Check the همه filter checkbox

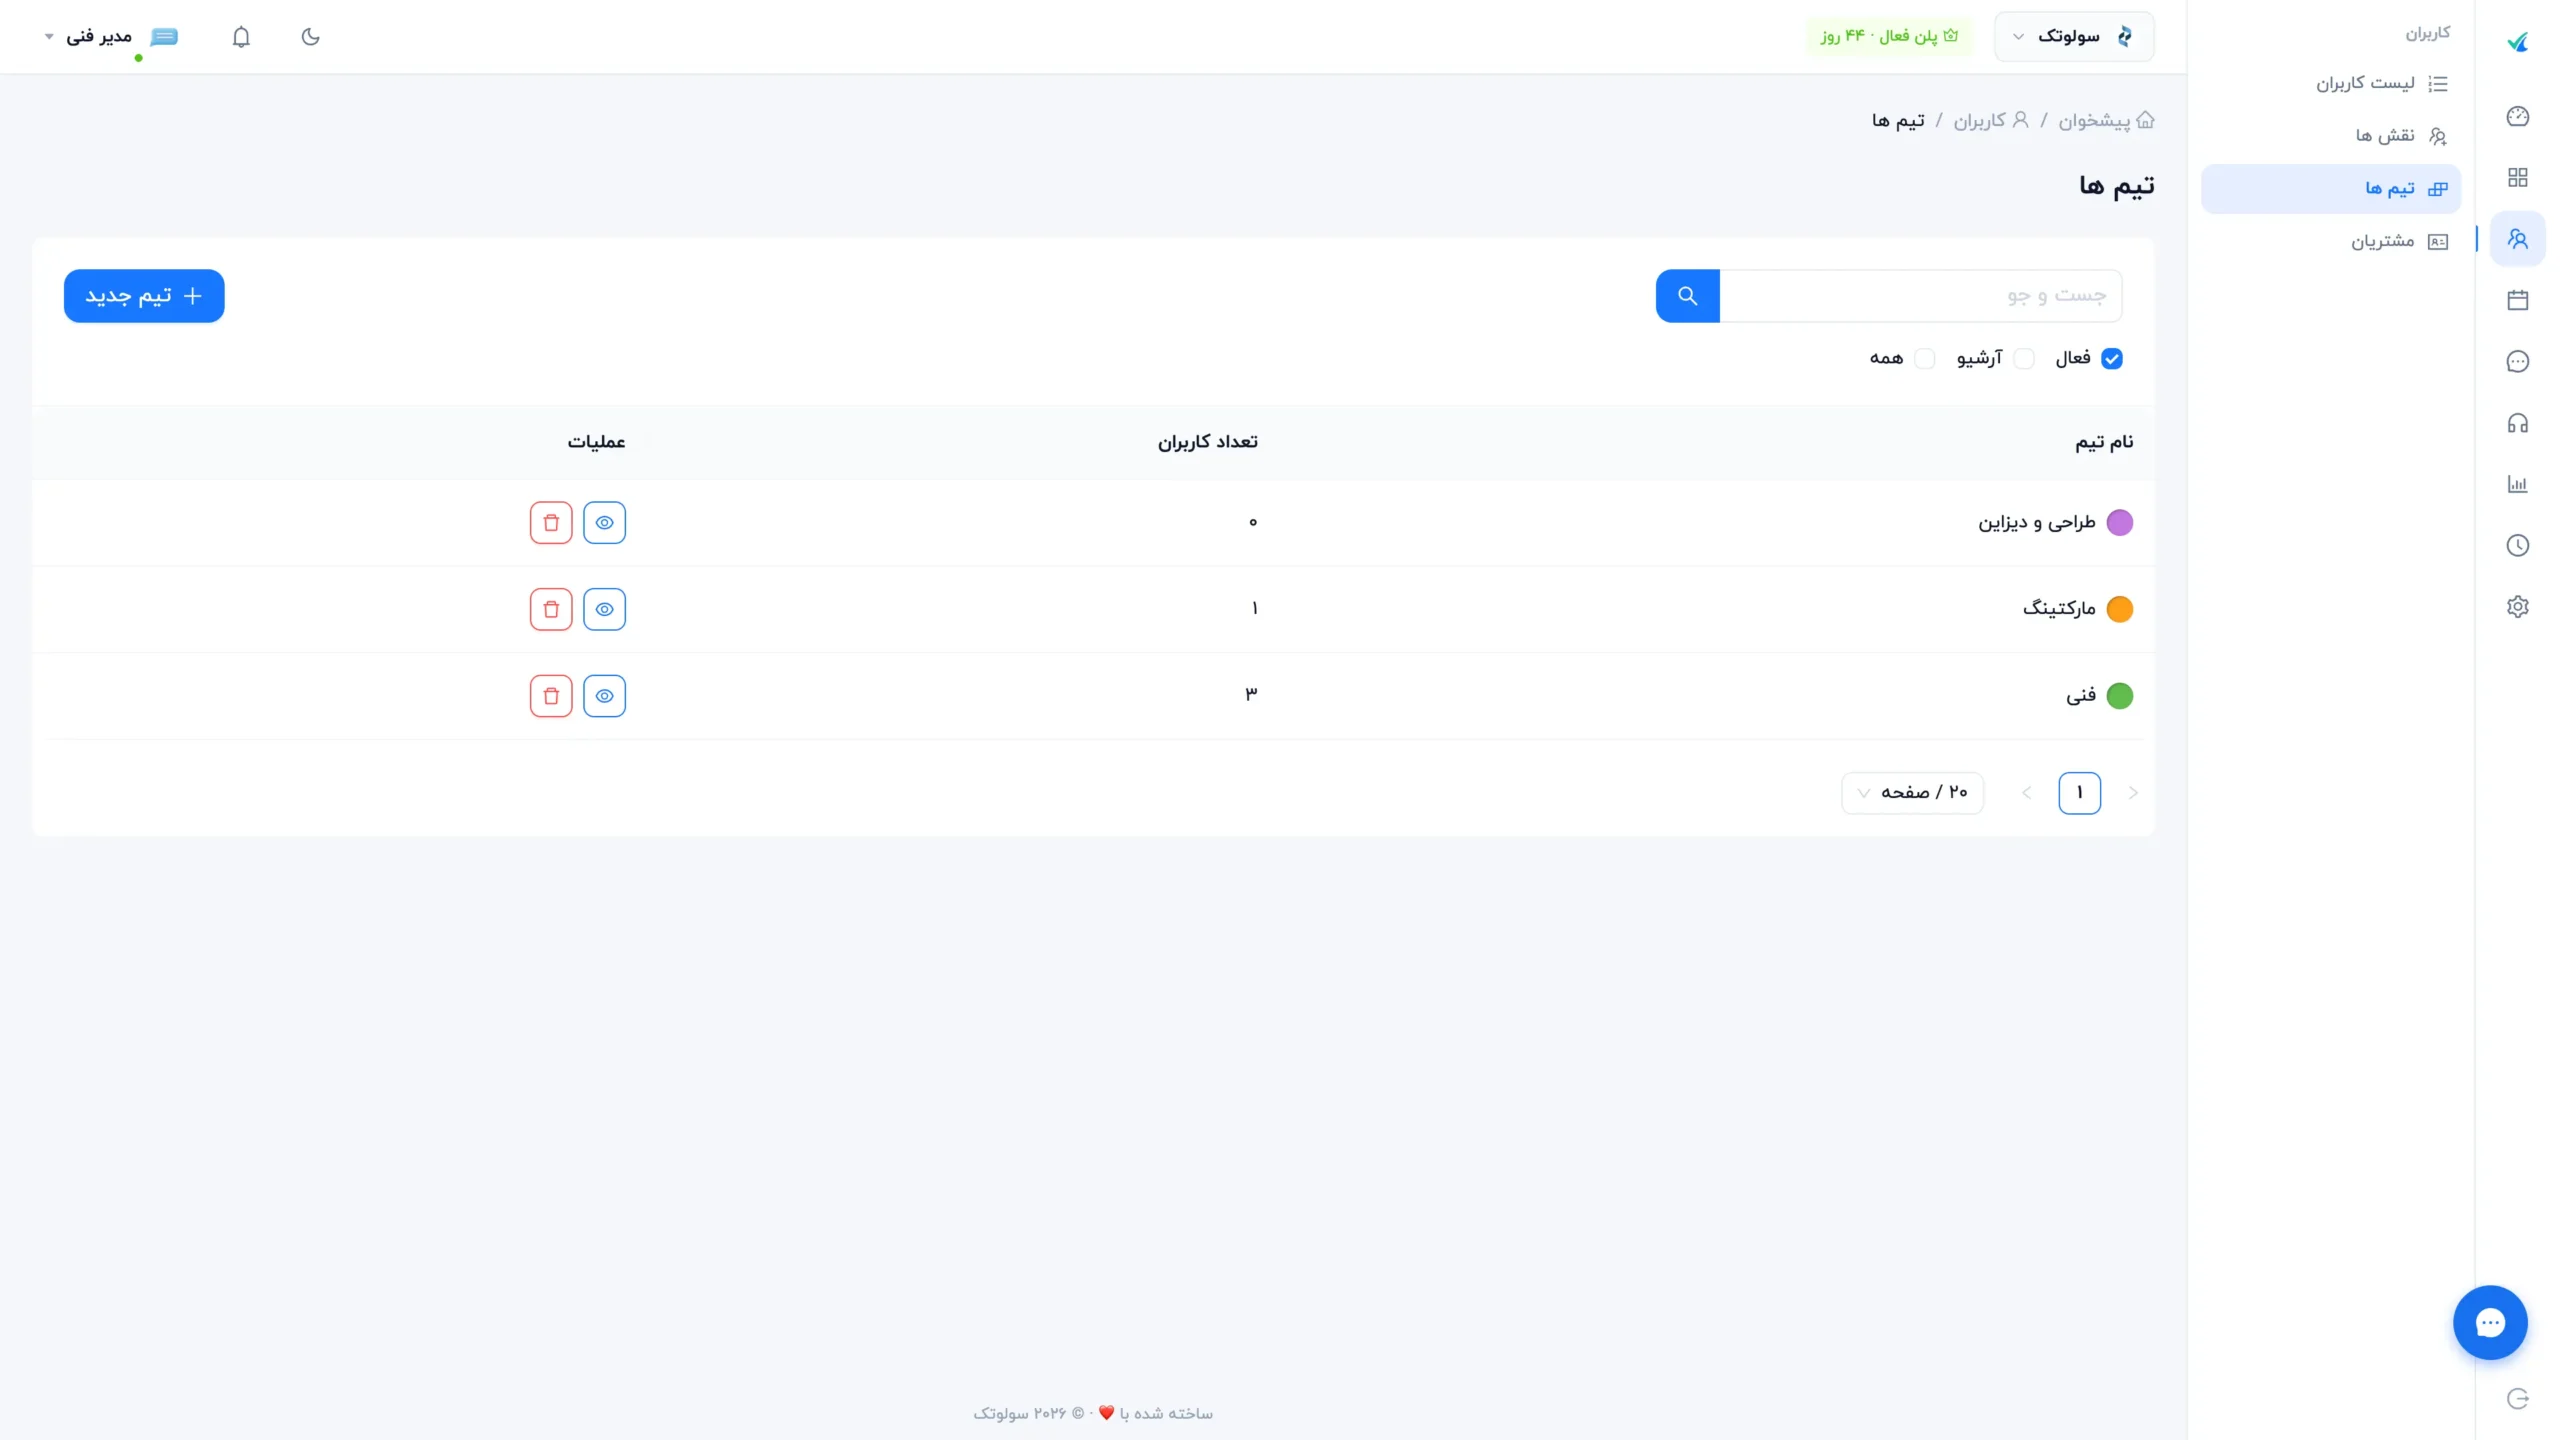[x=1924, y=358]
